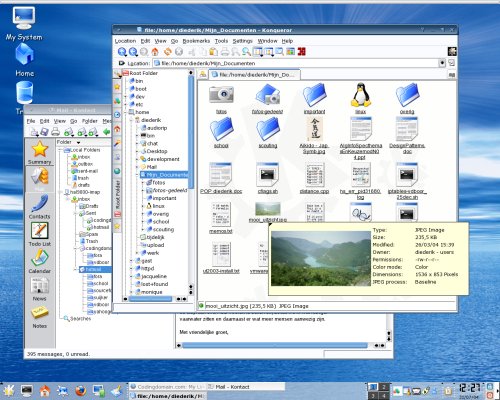Open the K menu on the panel
This screenshot has width=500, height=400.
8,391
